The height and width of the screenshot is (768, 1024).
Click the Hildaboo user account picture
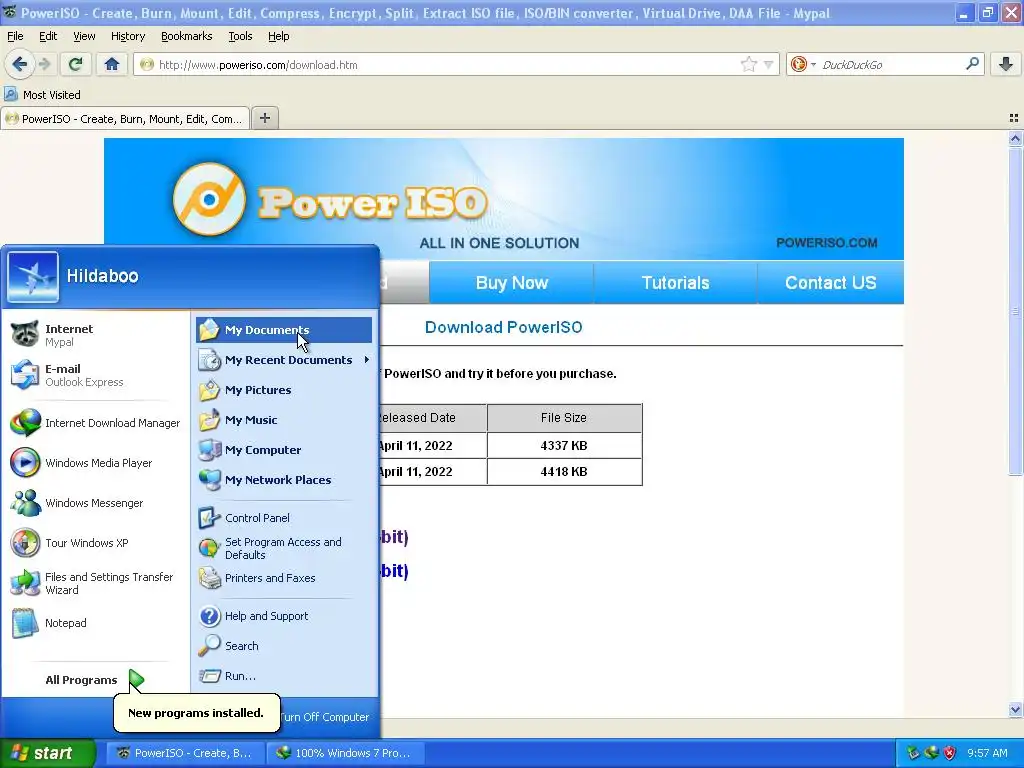[33, 277]
